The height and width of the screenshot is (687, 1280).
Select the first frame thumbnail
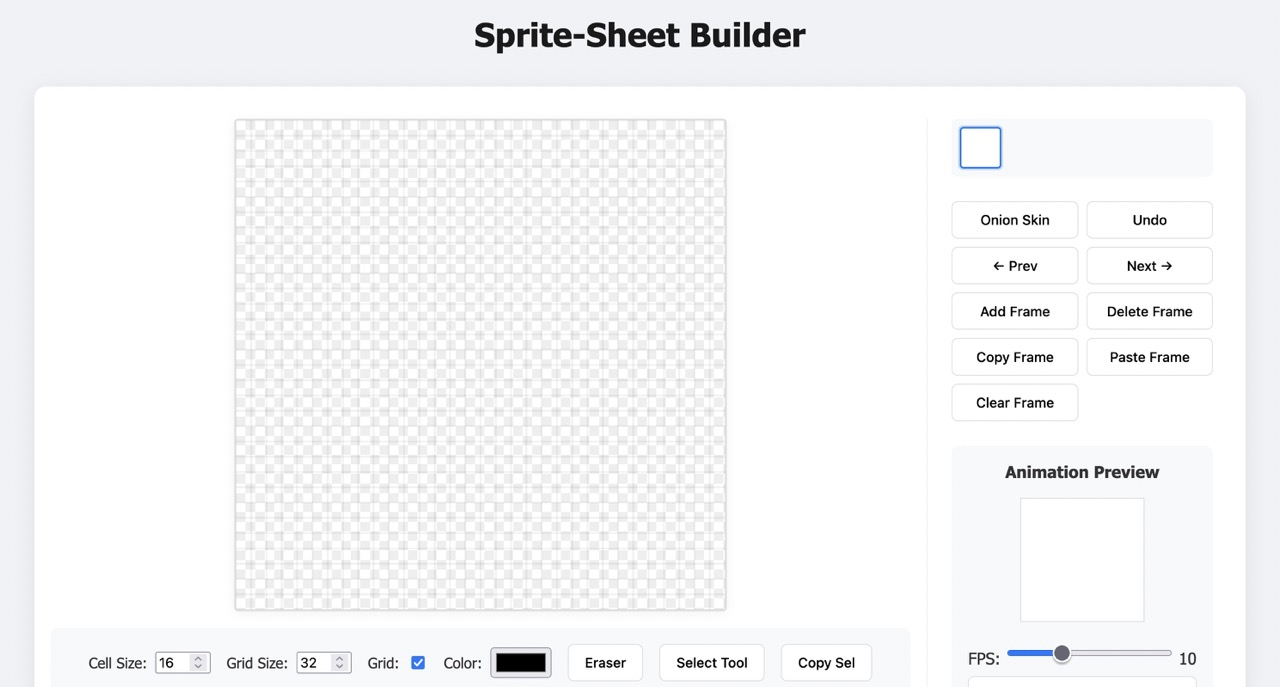coord(980,147)
